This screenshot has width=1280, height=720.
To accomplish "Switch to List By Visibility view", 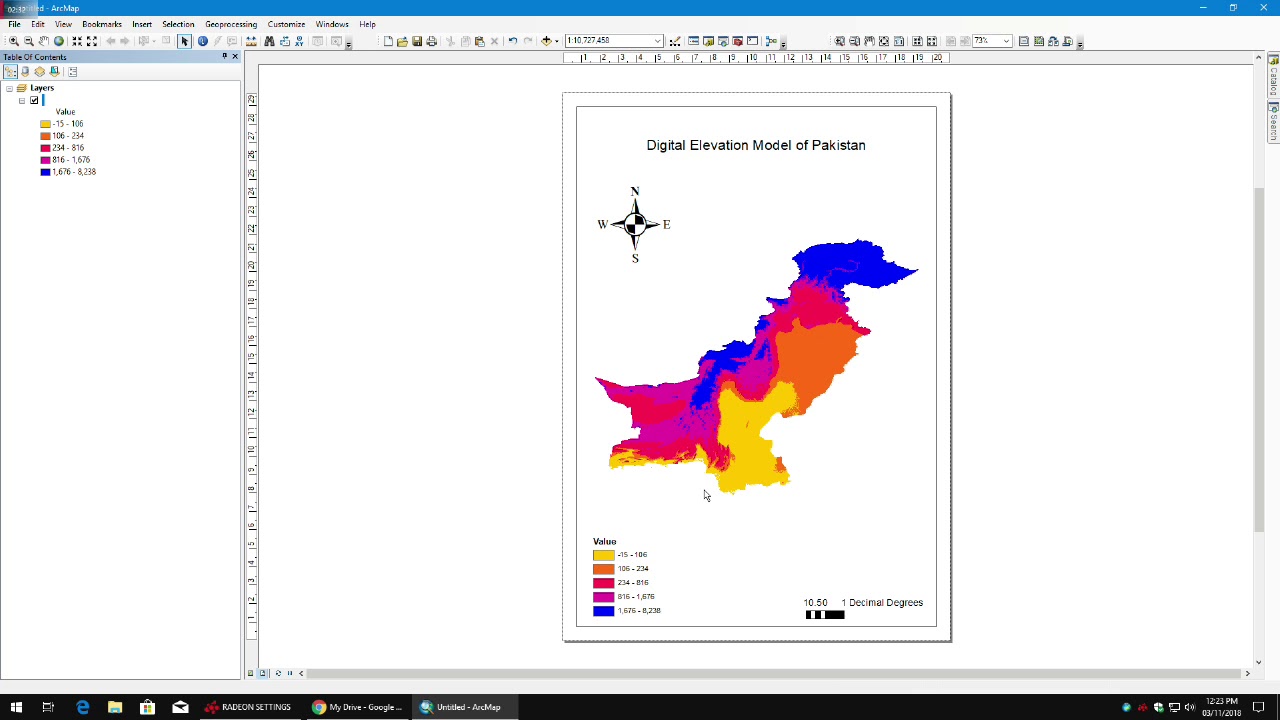I will pyautogui.click(x=40, y=71).
